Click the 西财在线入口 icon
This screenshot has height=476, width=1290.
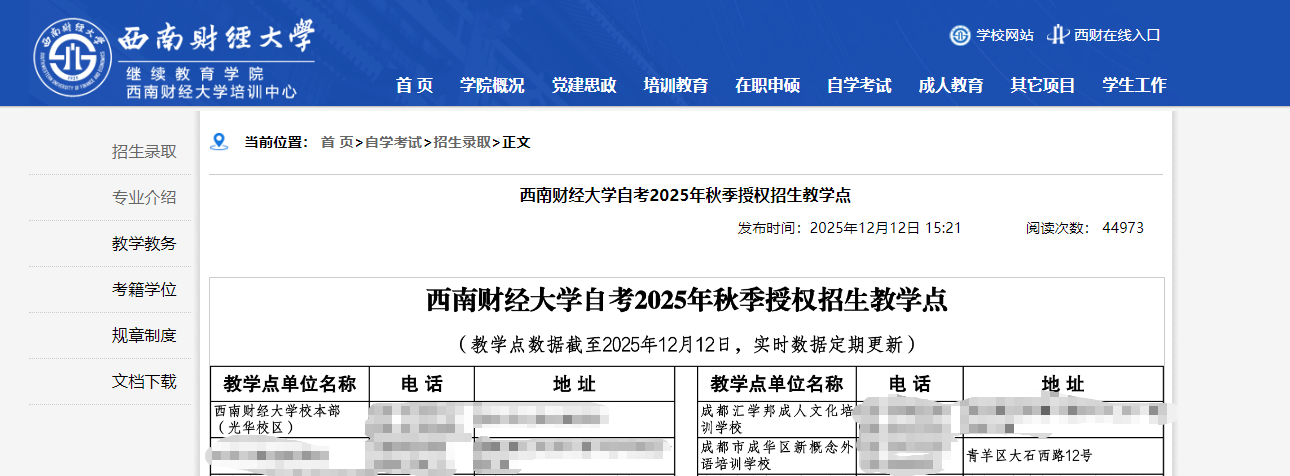[x=1057, y=35]
